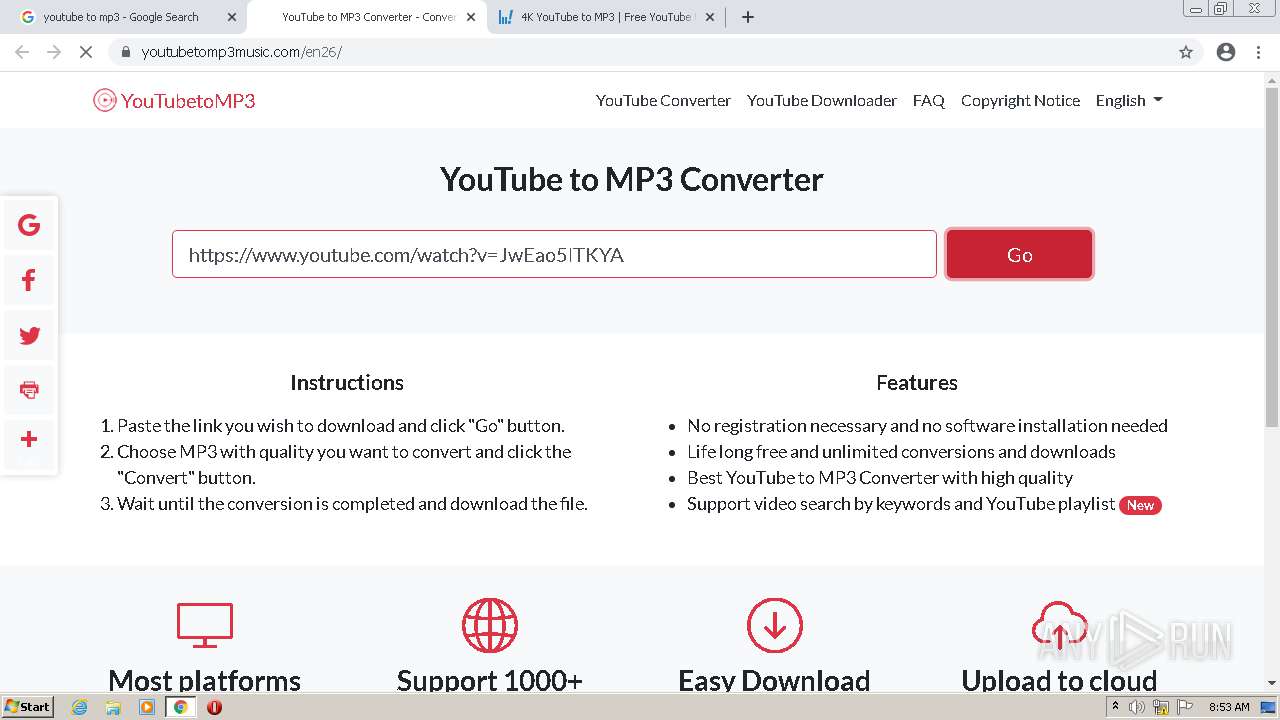Show hidden system tray icons
1280x720 pixels.
[x=1115, y=707]
